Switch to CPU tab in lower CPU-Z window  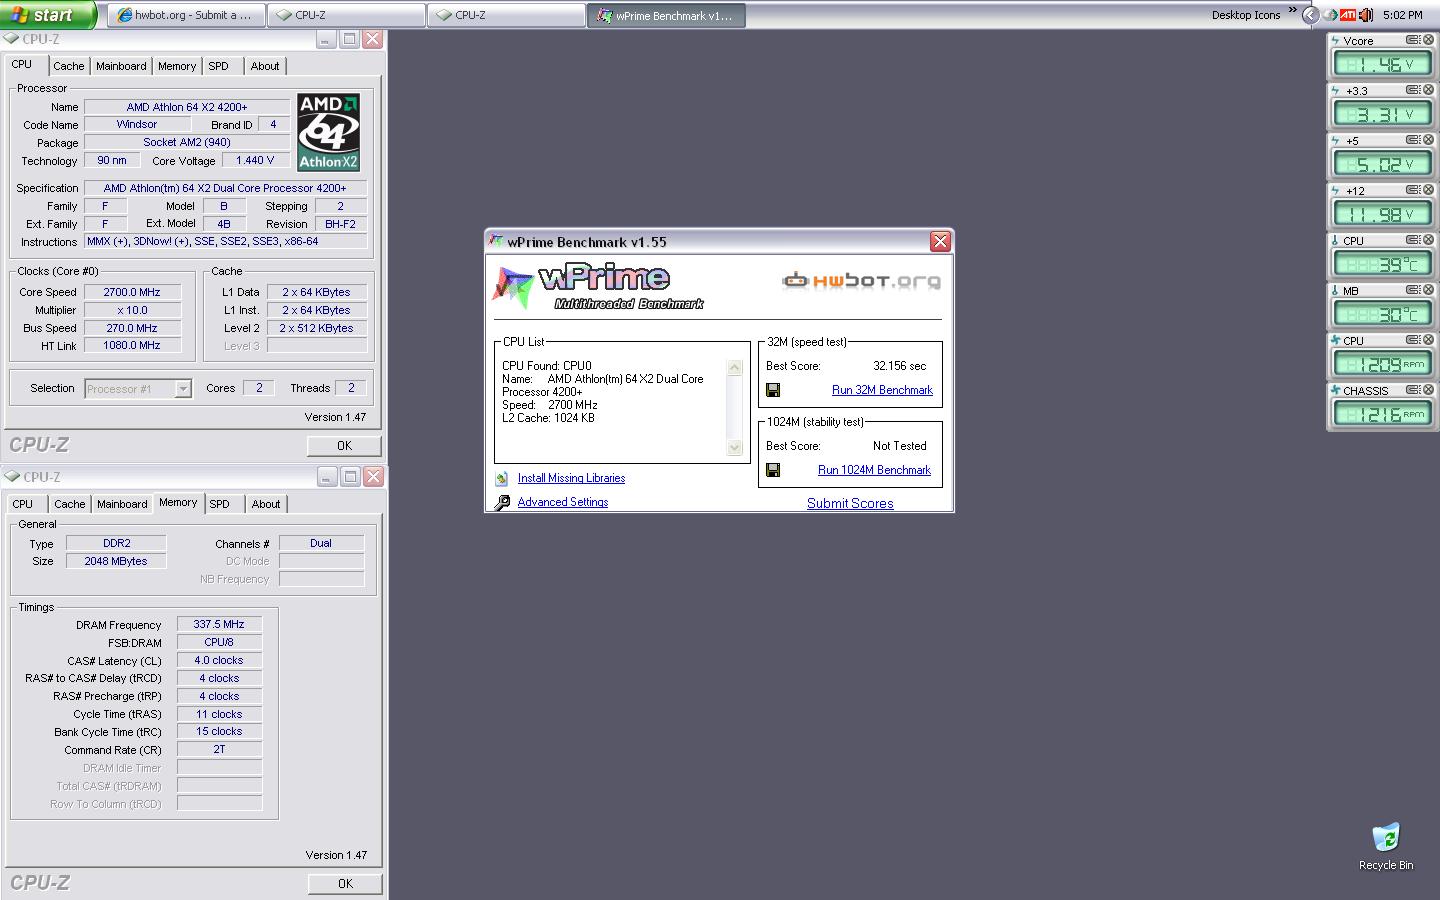point(23,504)
